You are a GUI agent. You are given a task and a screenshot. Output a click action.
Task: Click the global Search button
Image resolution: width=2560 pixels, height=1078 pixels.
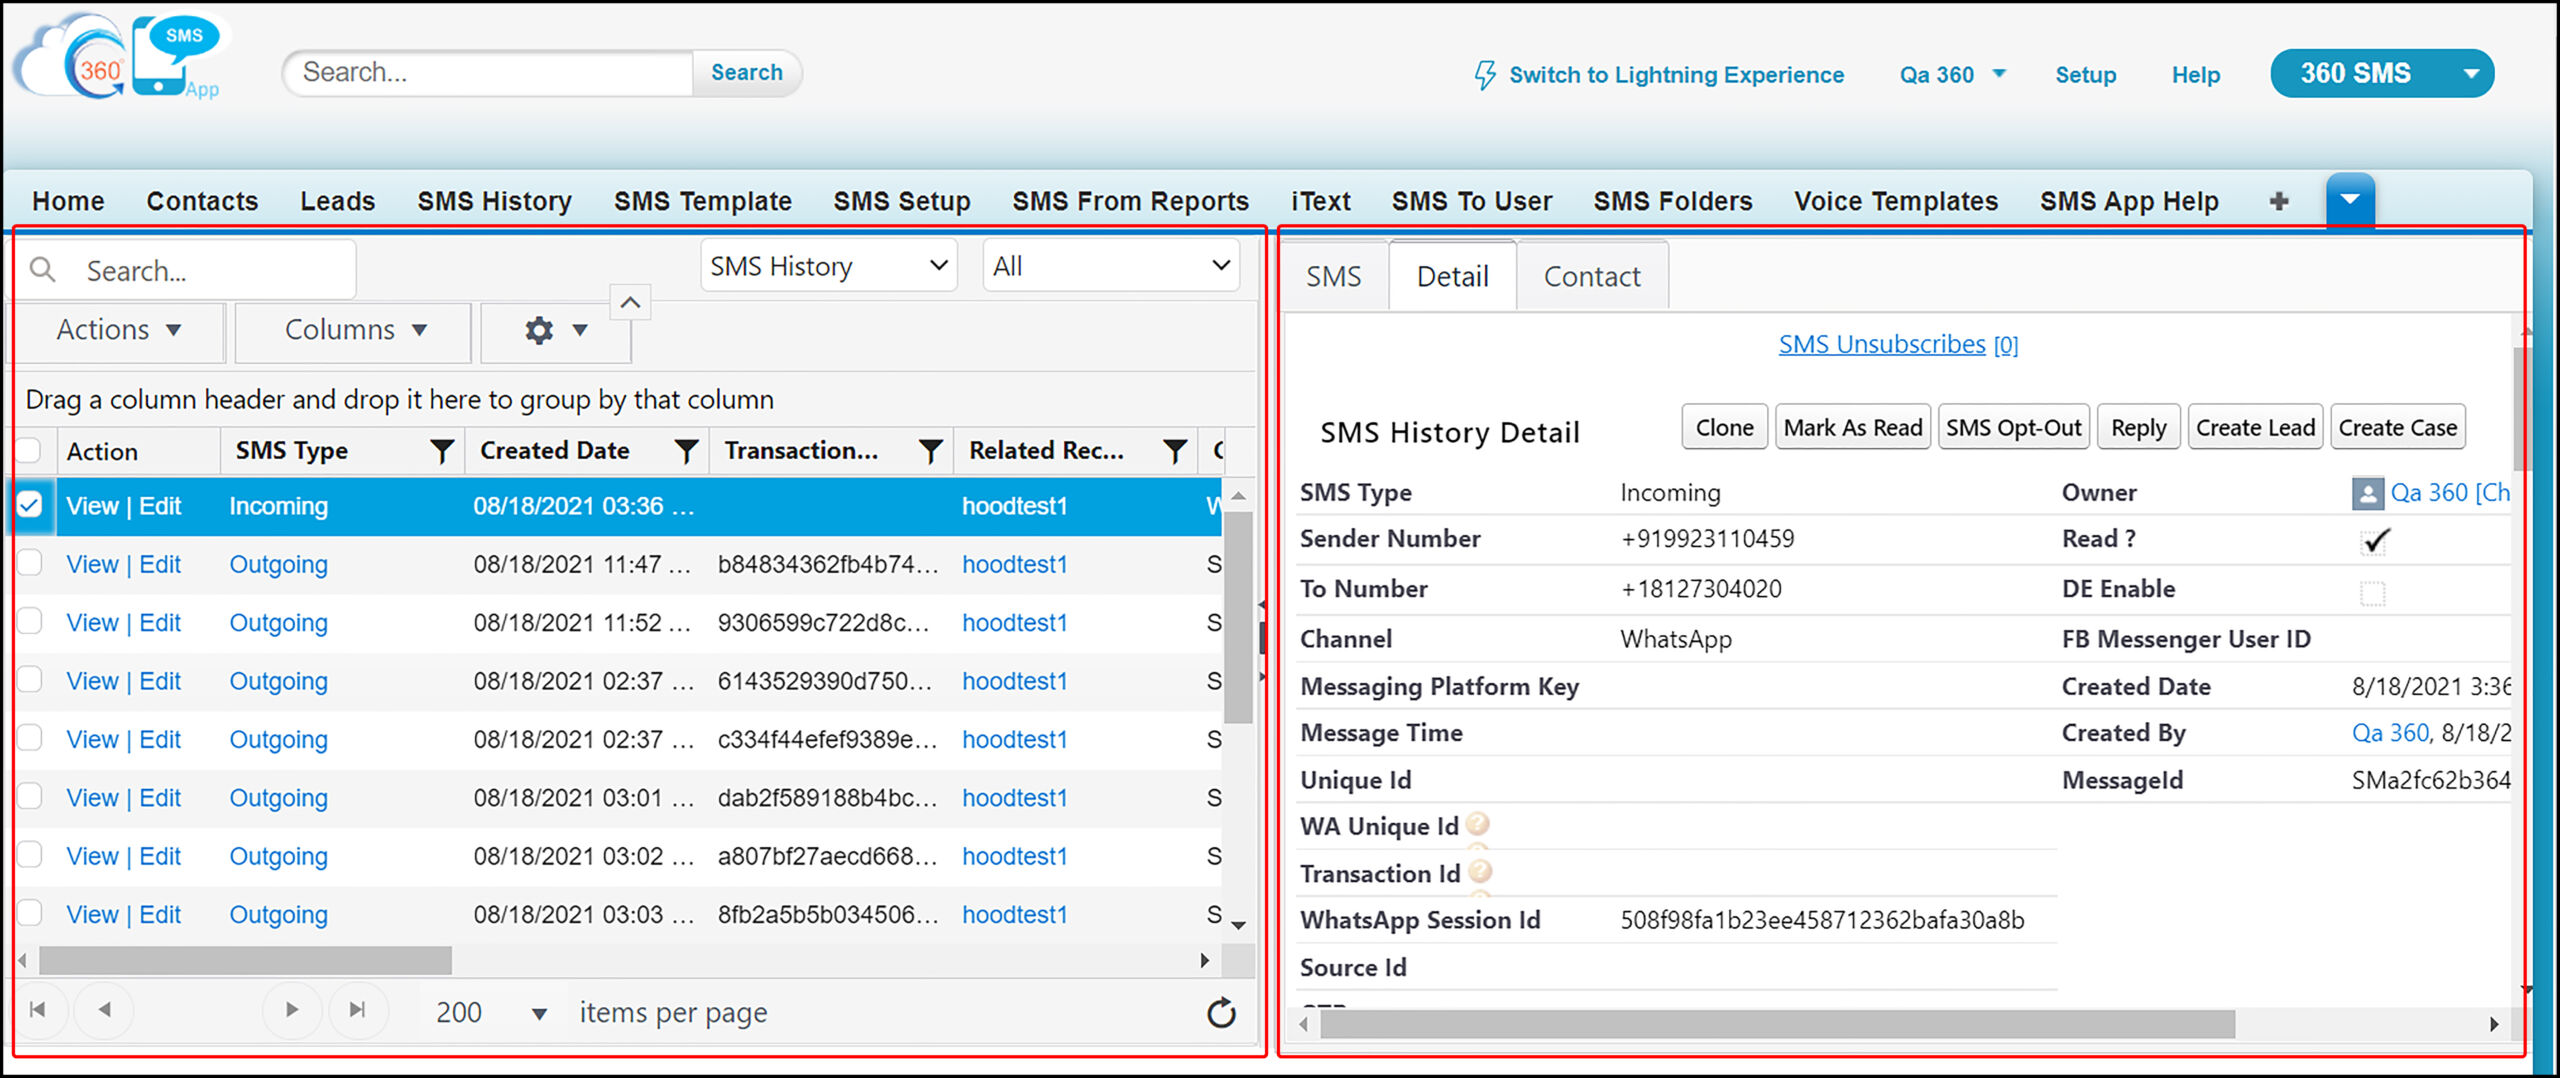[746, 73]
